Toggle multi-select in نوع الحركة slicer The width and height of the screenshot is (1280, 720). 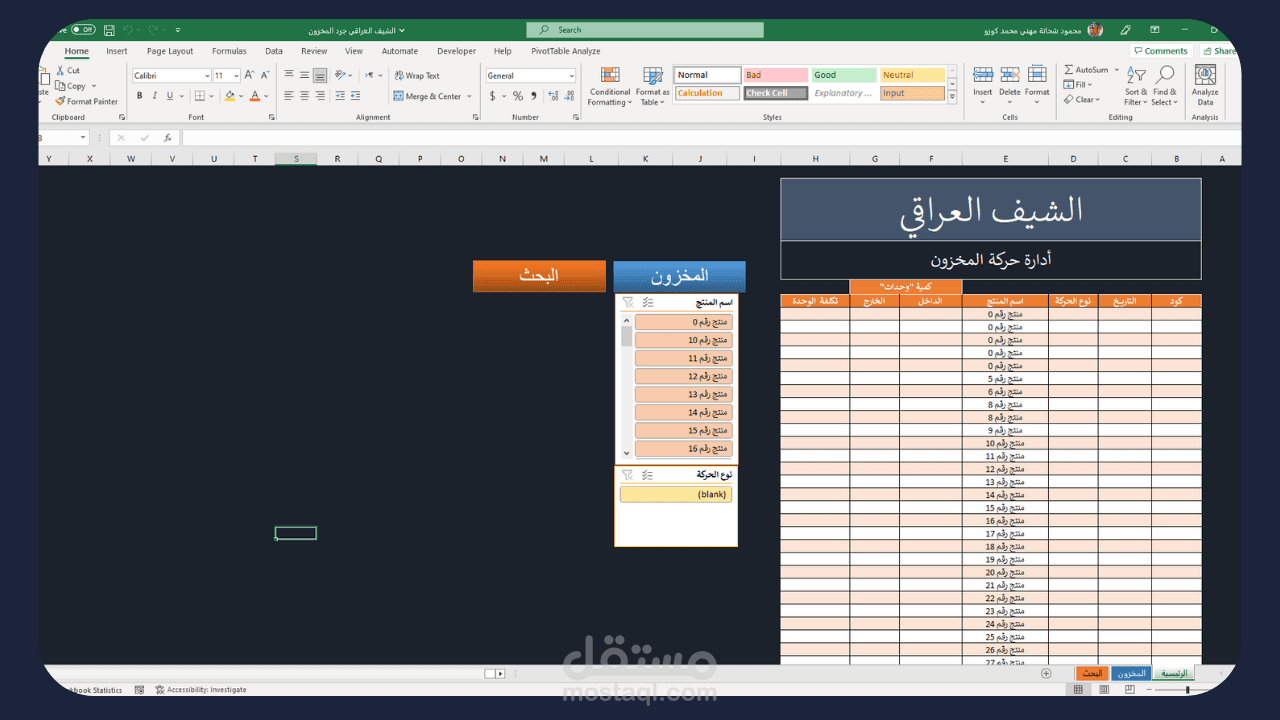(648, 475)
